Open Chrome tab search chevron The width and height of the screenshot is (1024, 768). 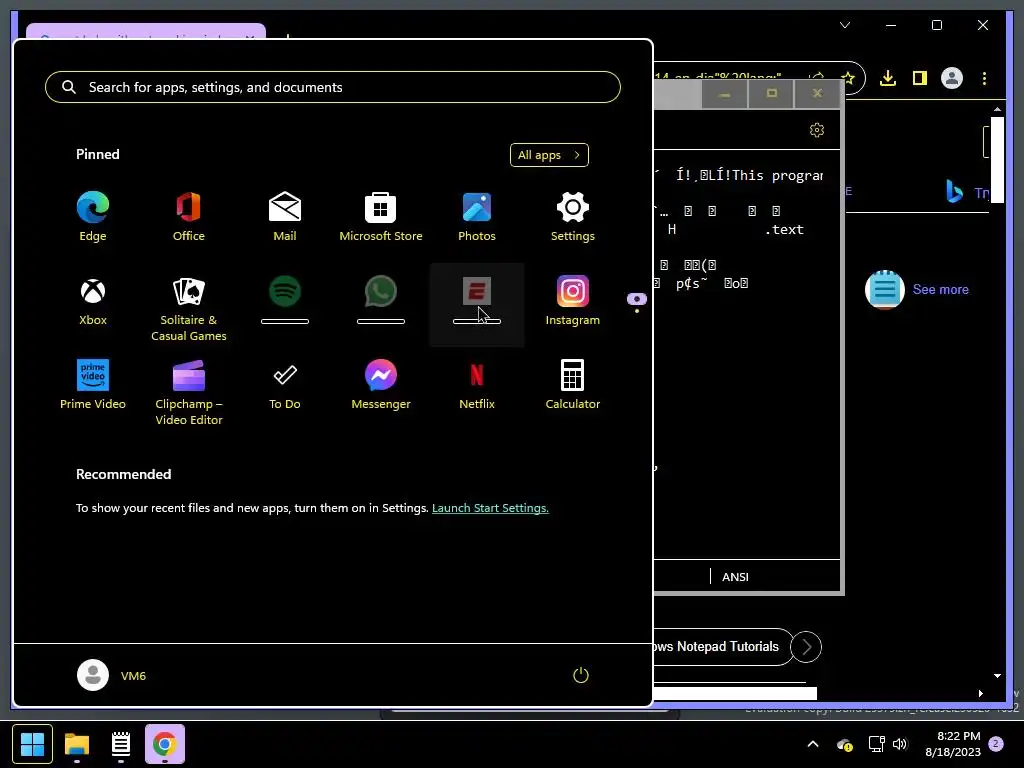point(845,25)
